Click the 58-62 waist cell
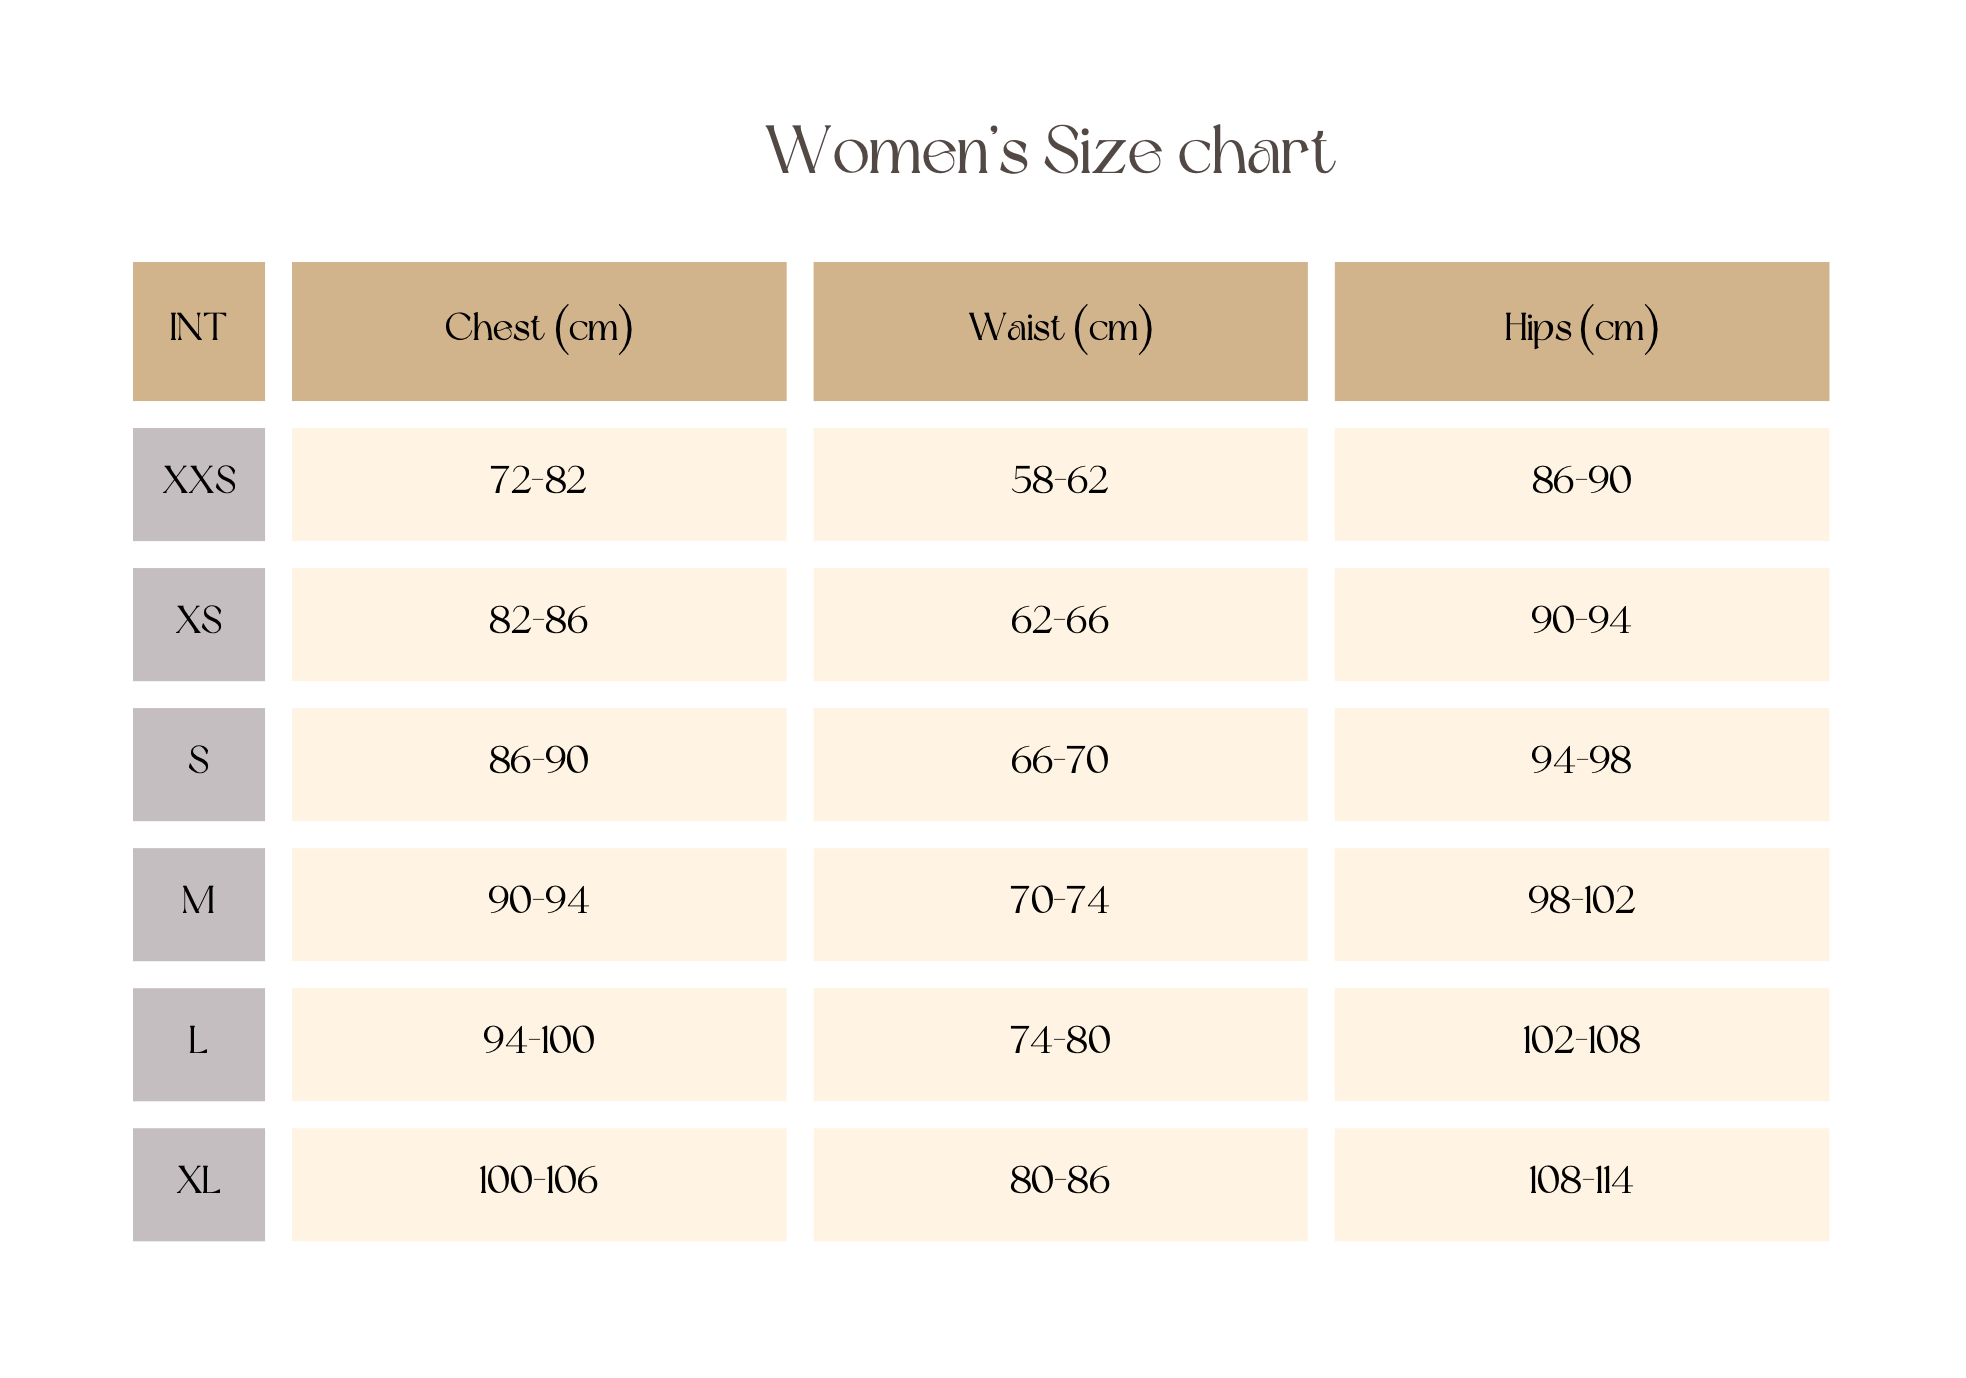Viewport: 1966px width, 1378px height. [x=1060, y=483]
